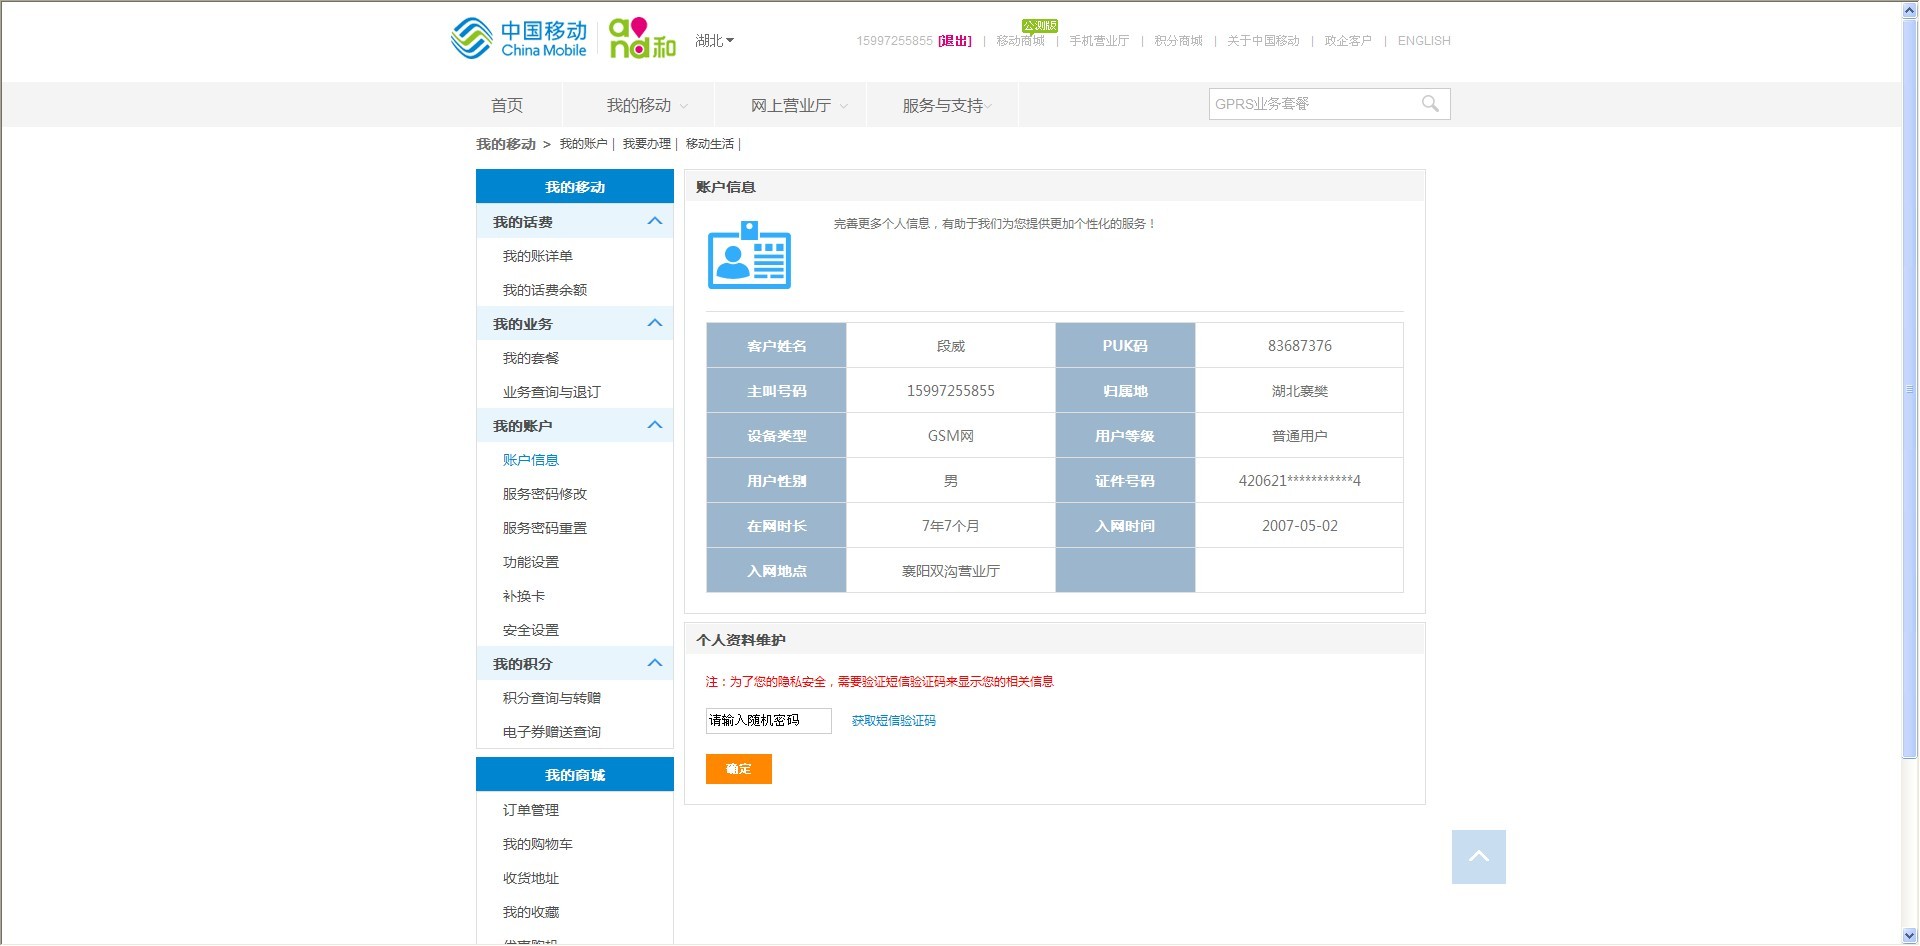Click the 退出 logout link
The image size is (1920, 946).
(955, 41)
